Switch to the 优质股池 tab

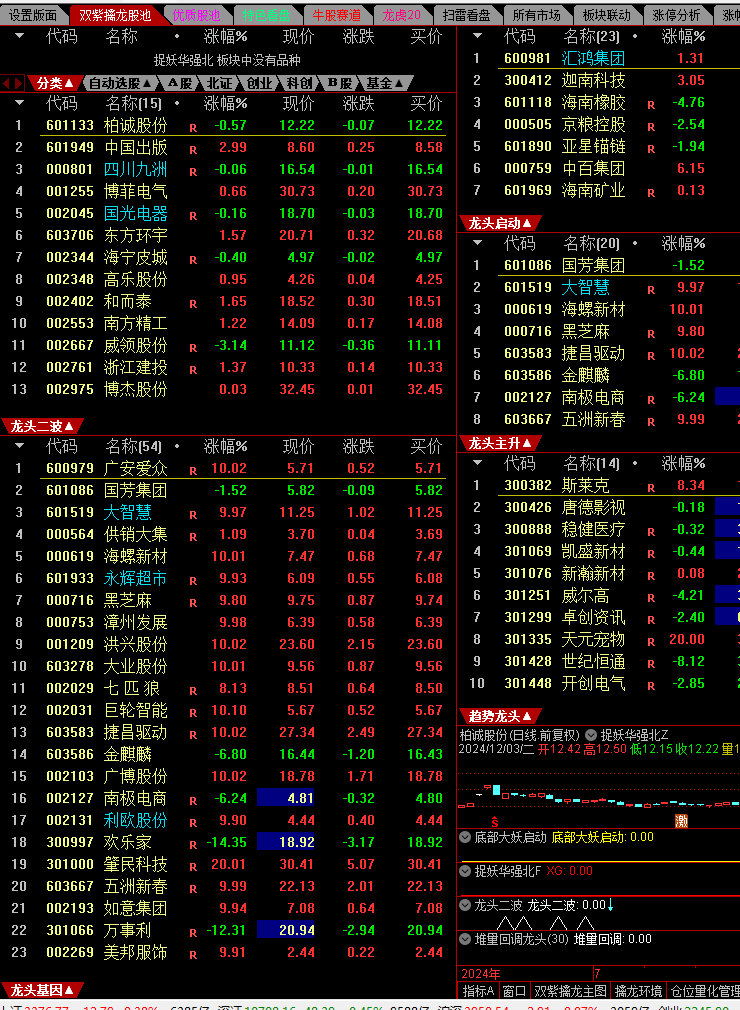[x=196, y=15]
